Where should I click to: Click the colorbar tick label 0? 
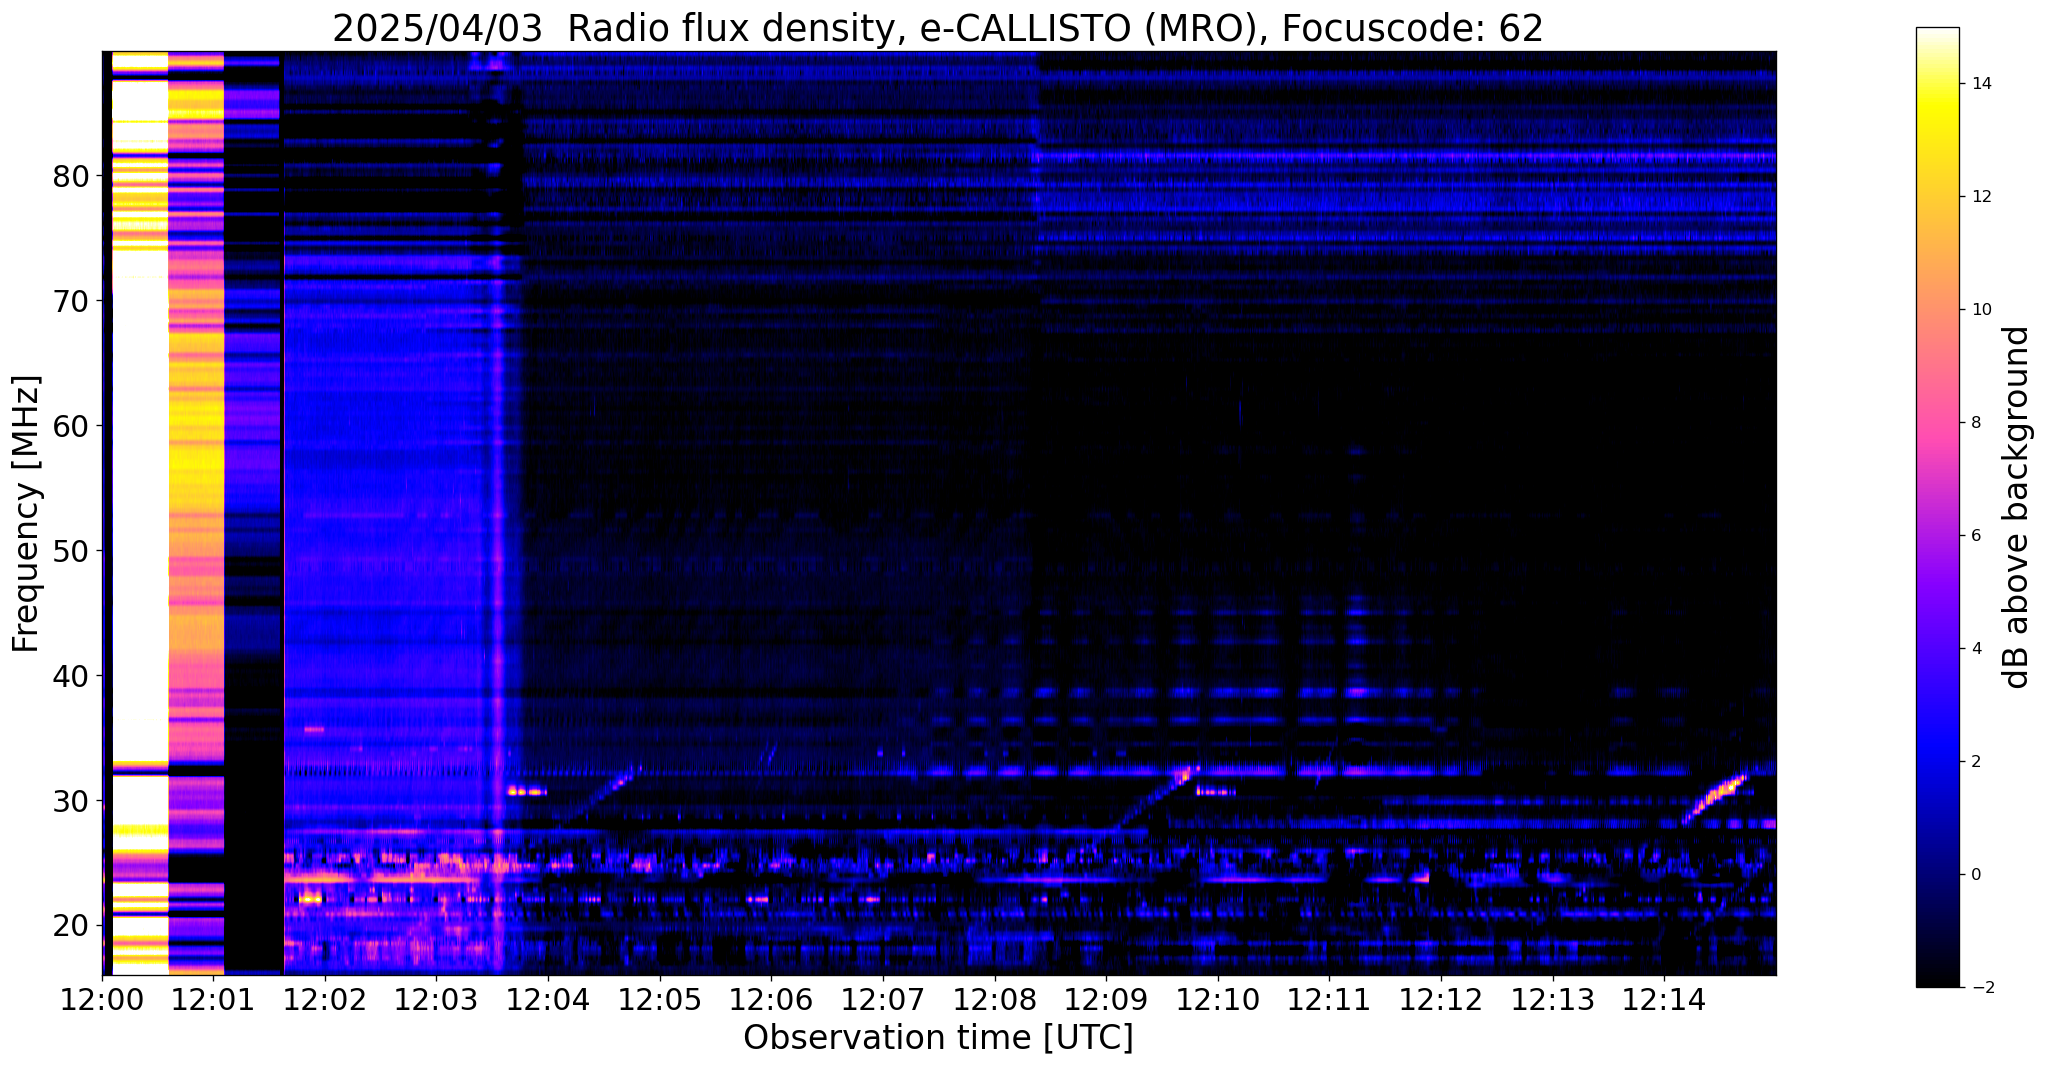[1975, 875]
